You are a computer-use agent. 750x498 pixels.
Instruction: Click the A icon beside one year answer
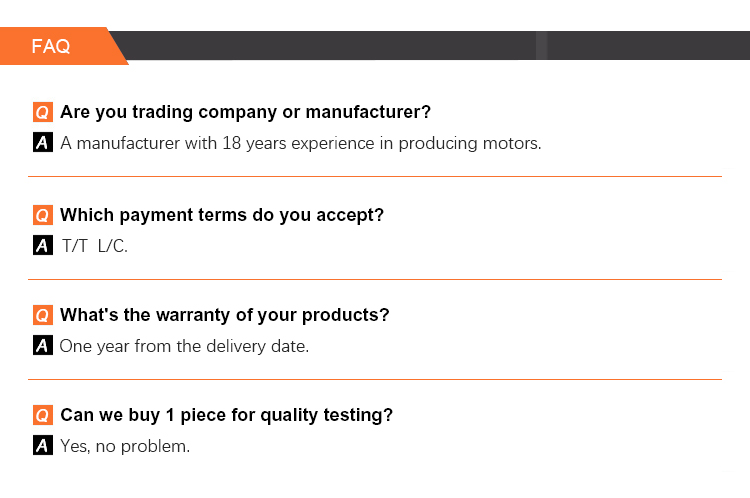click(x=42, y=346)
